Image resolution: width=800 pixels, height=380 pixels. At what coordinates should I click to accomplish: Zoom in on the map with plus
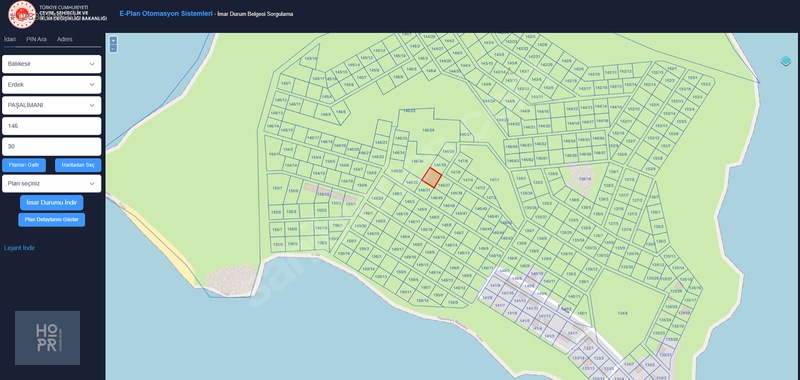(x=113, y=40)
